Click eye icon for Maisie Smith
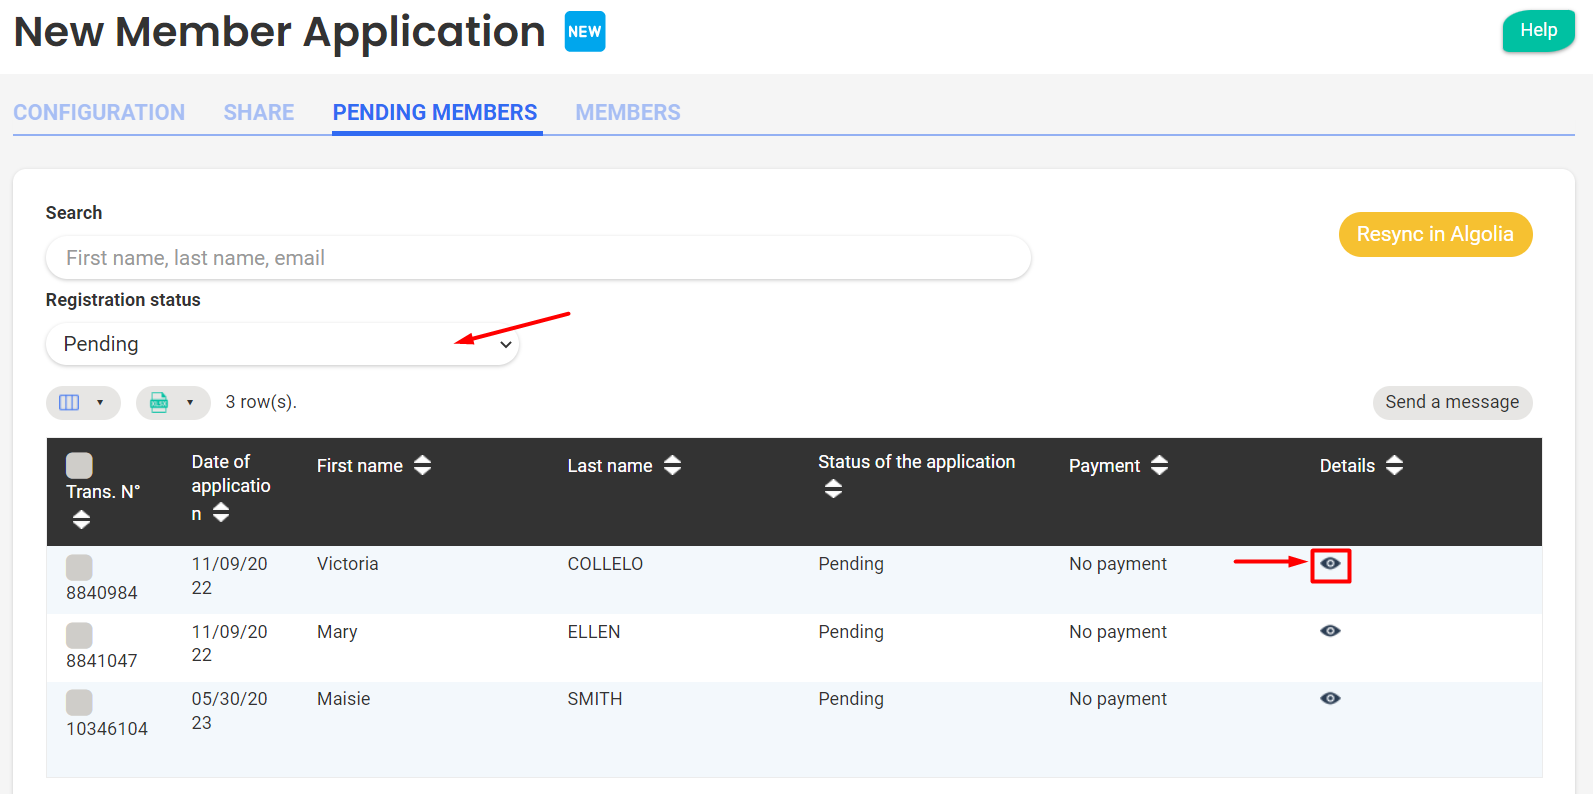Image resolution: width=1593 pixels, height=794 pixels. (x=1330, y=698)
